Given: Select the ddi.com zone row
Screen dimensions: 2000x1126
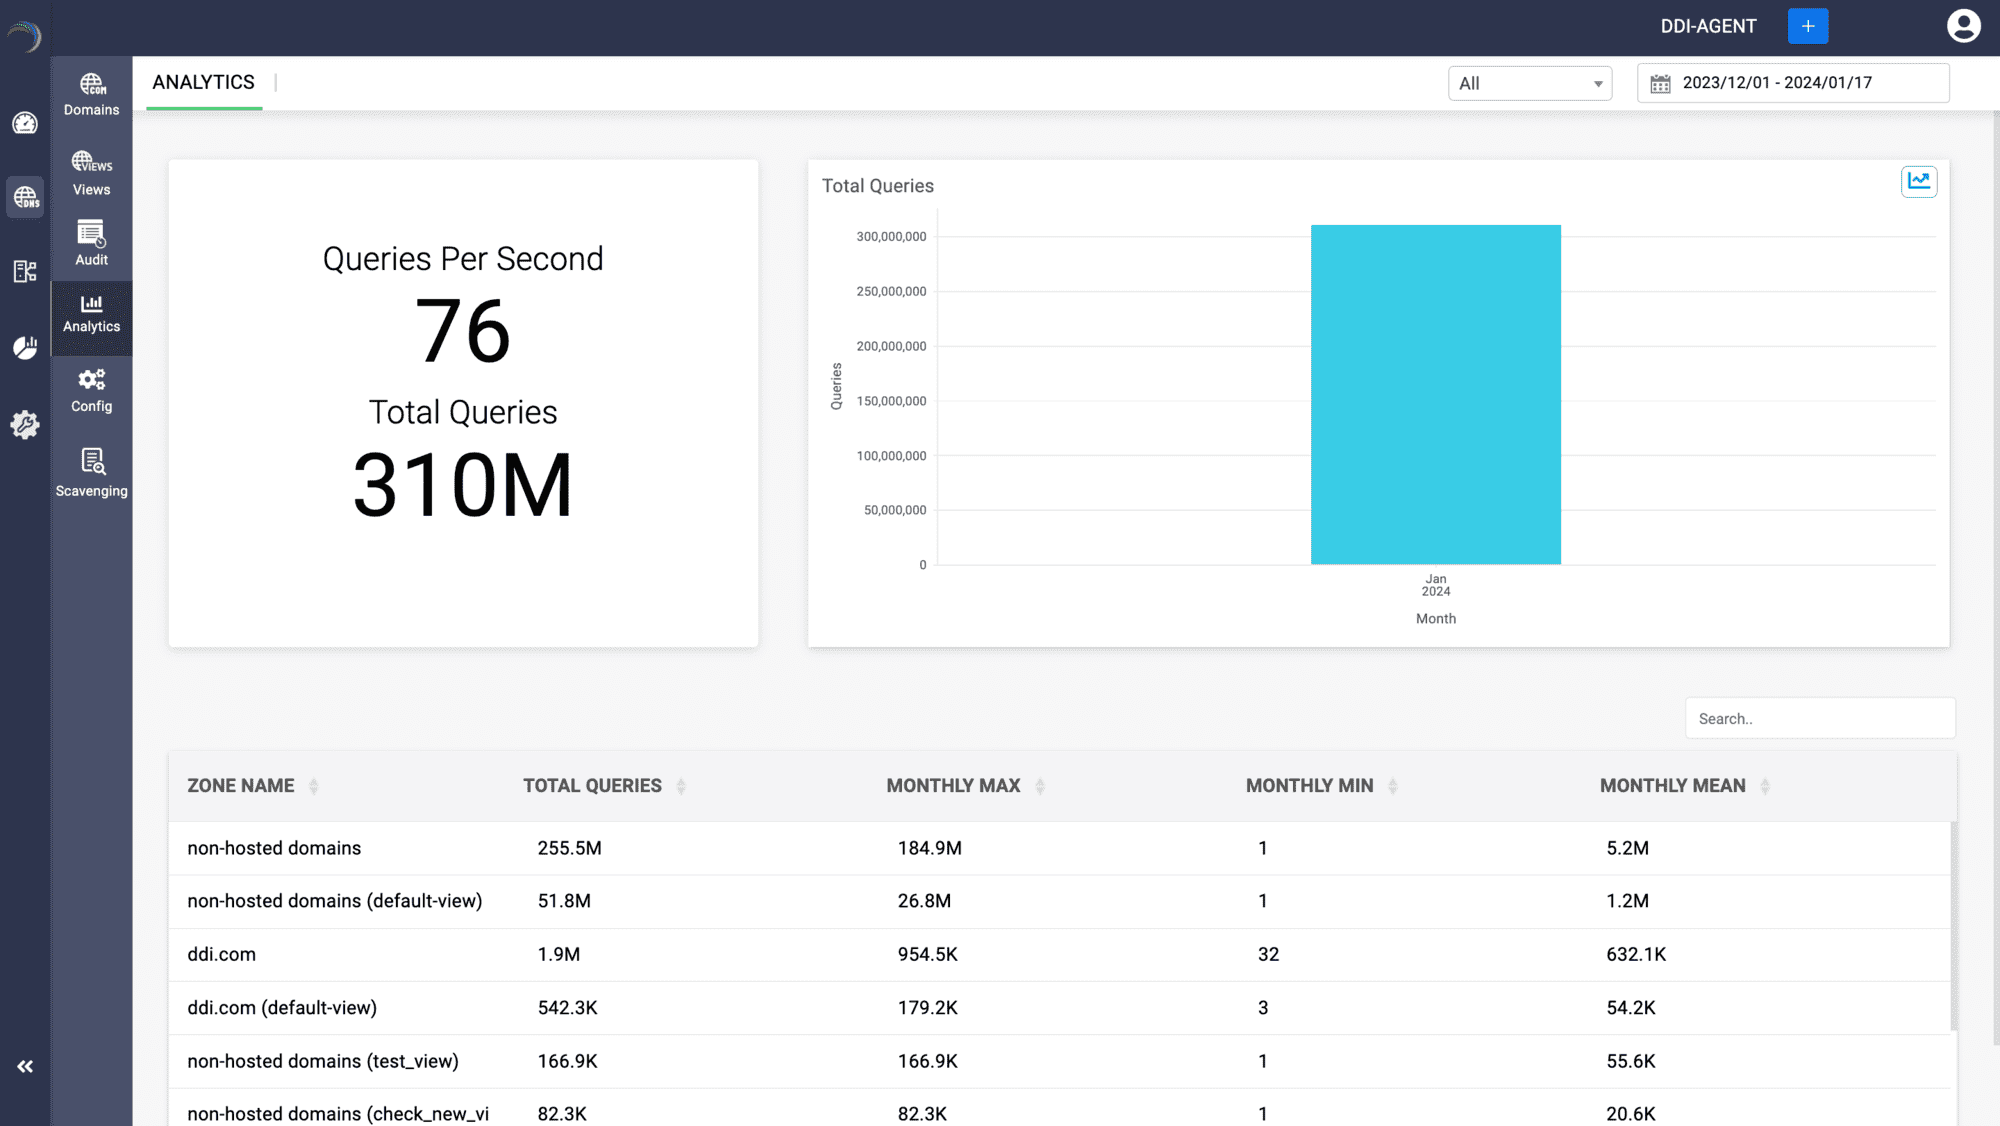Looking at the screenshot, I should click(222, 954).
